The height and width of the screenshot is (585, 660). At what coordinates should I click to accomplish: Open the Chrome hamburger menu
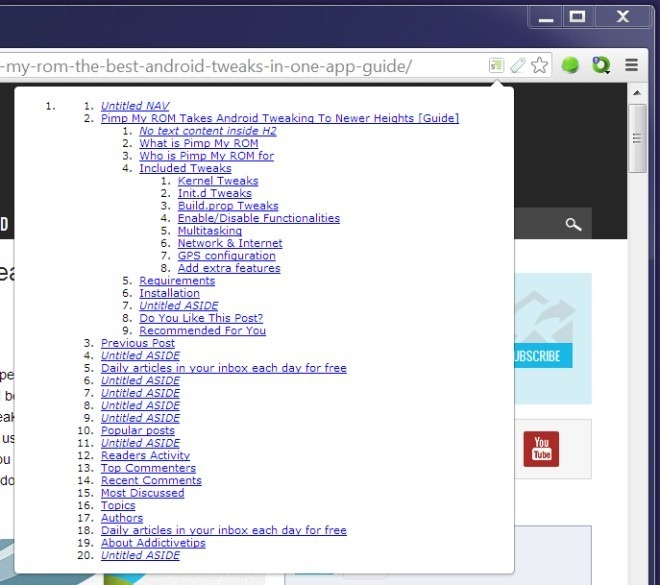pyautogui.click(x=631, y=65)
